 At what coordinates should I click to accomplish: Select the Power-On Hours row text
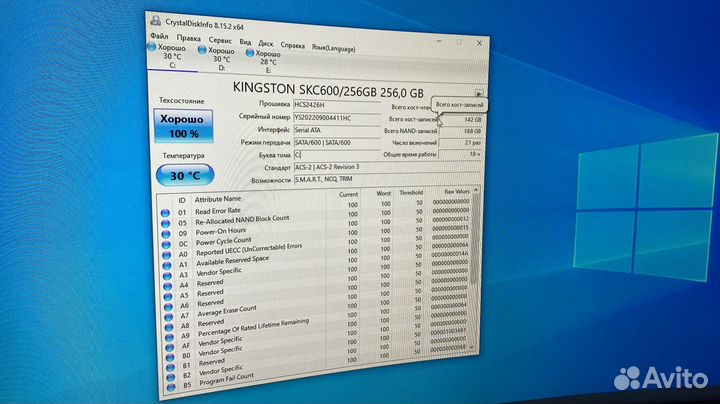(221, 231)
